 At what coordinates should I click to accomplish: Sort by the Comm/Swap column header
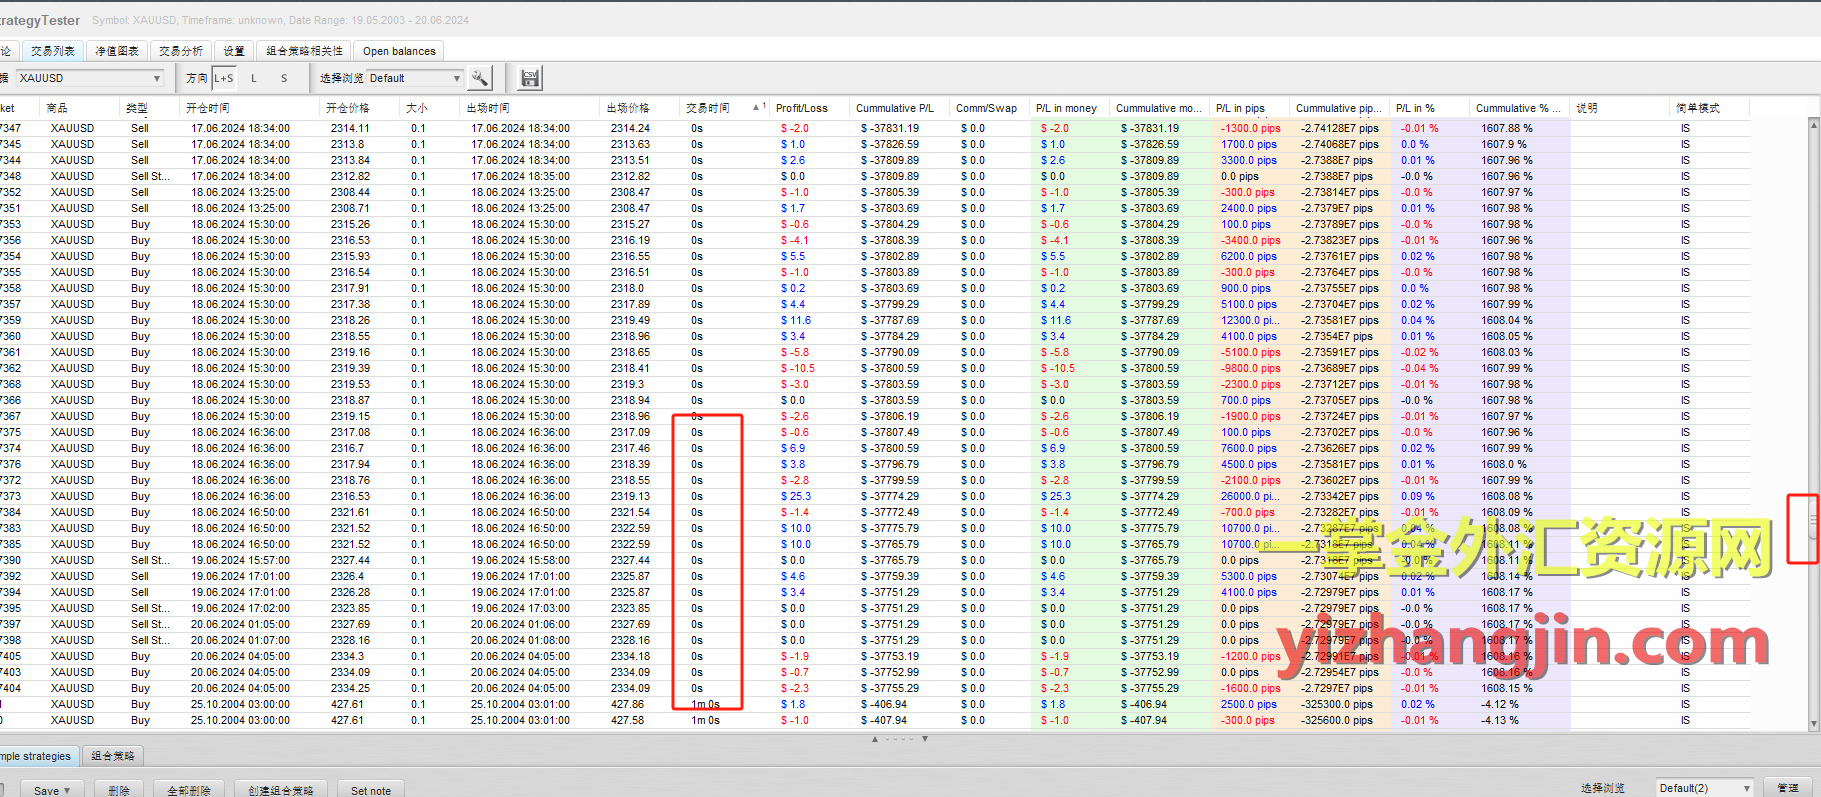[x=990, y=108]
